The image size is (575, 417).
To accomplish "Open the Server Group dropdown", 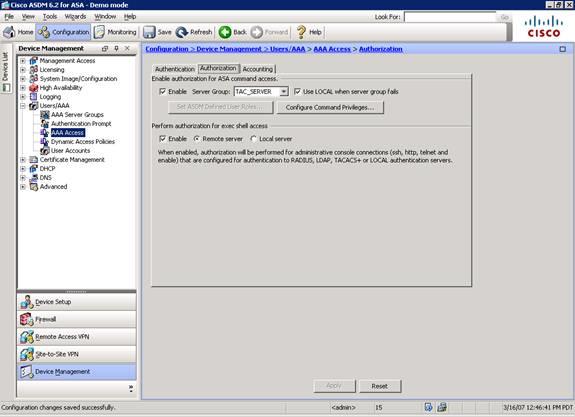I will pyautogui.click(x=284, y=92).
